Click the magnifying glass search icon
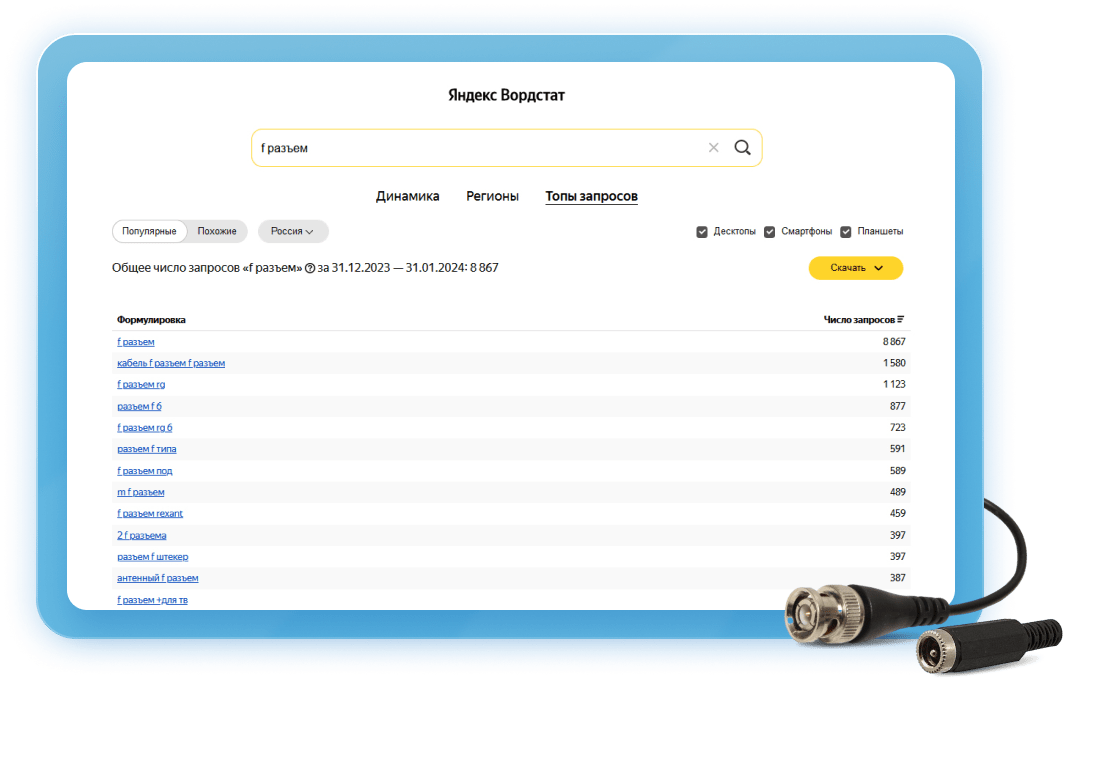Screen dimensions: 1117x758 [x=742, y=147]
